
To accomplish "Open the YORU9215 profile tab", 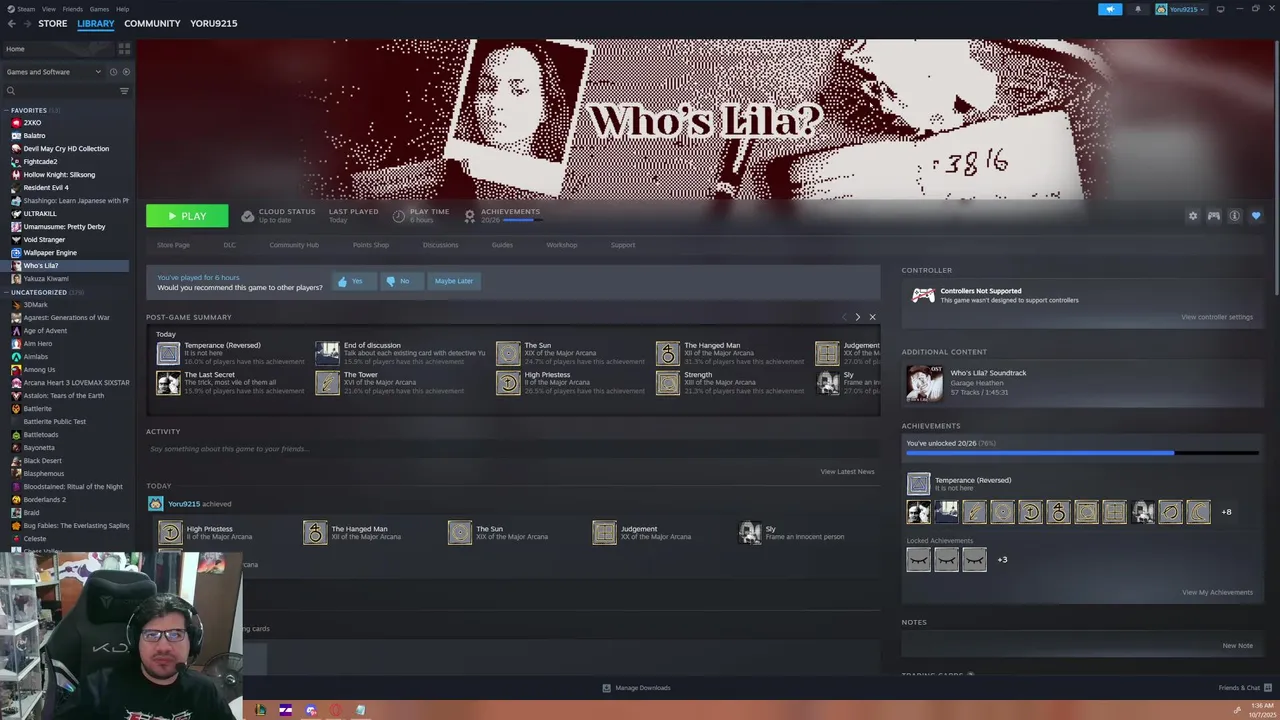I will (x=214, y=23).
